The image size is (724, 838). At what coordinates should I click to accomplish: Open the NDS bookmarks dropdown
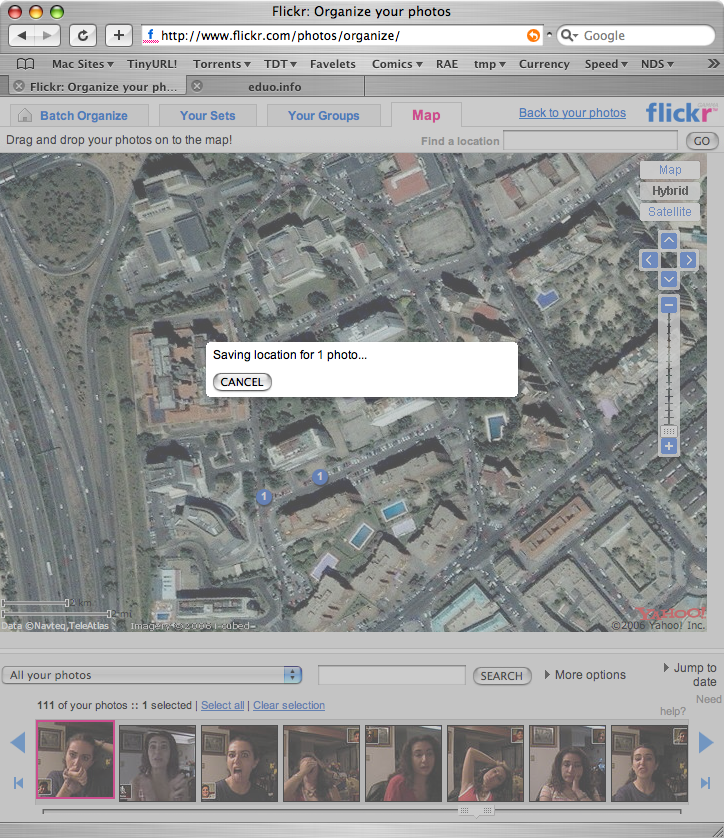coord(657,64)
